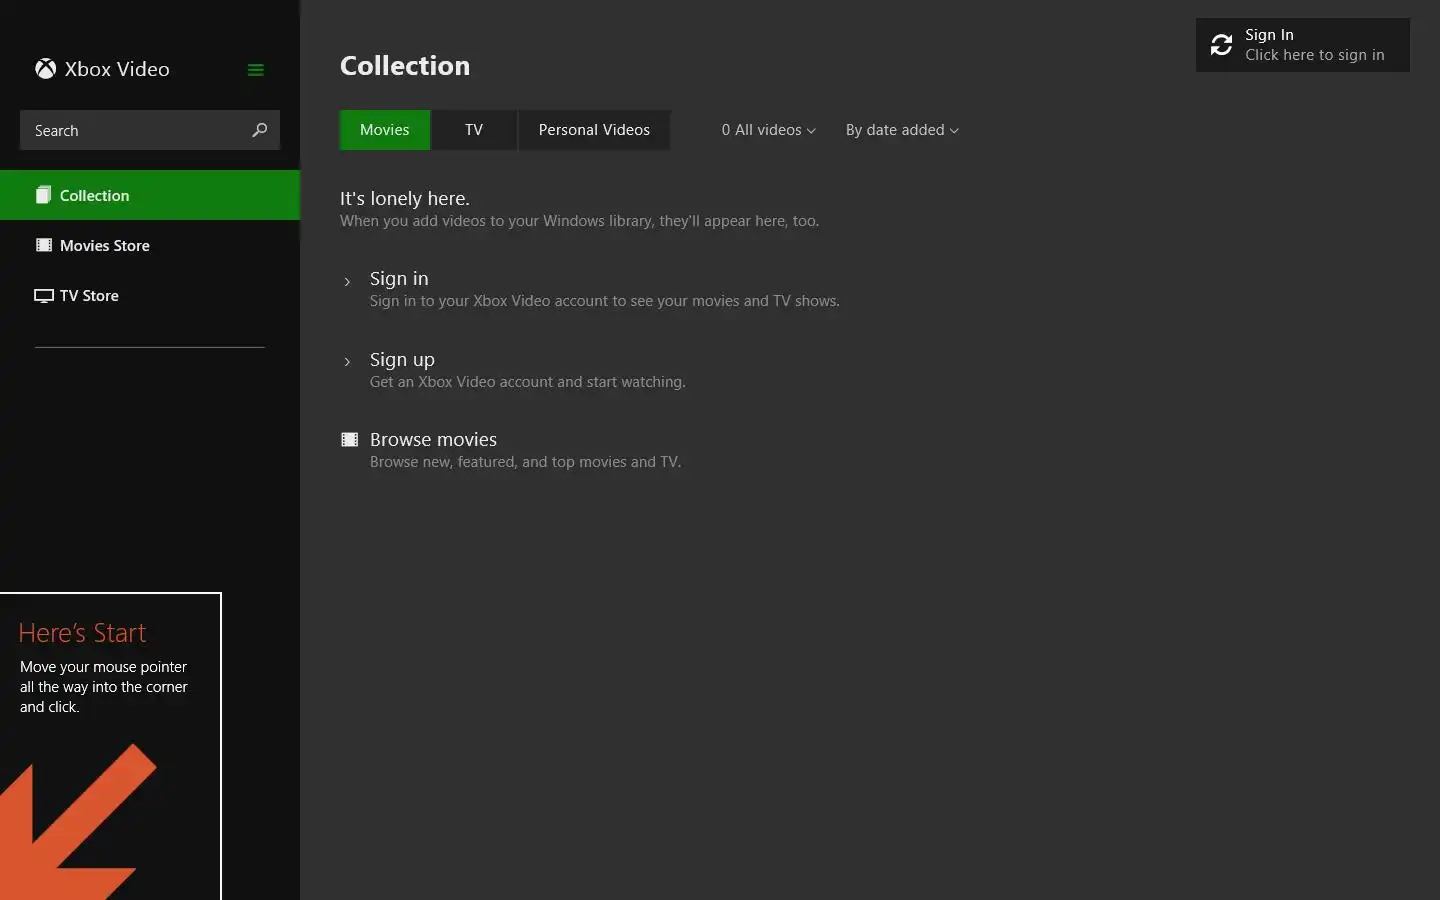This screenshot has width=1440, height=900.
Task: Click the TV Store monitor icon
Action: 44,296
